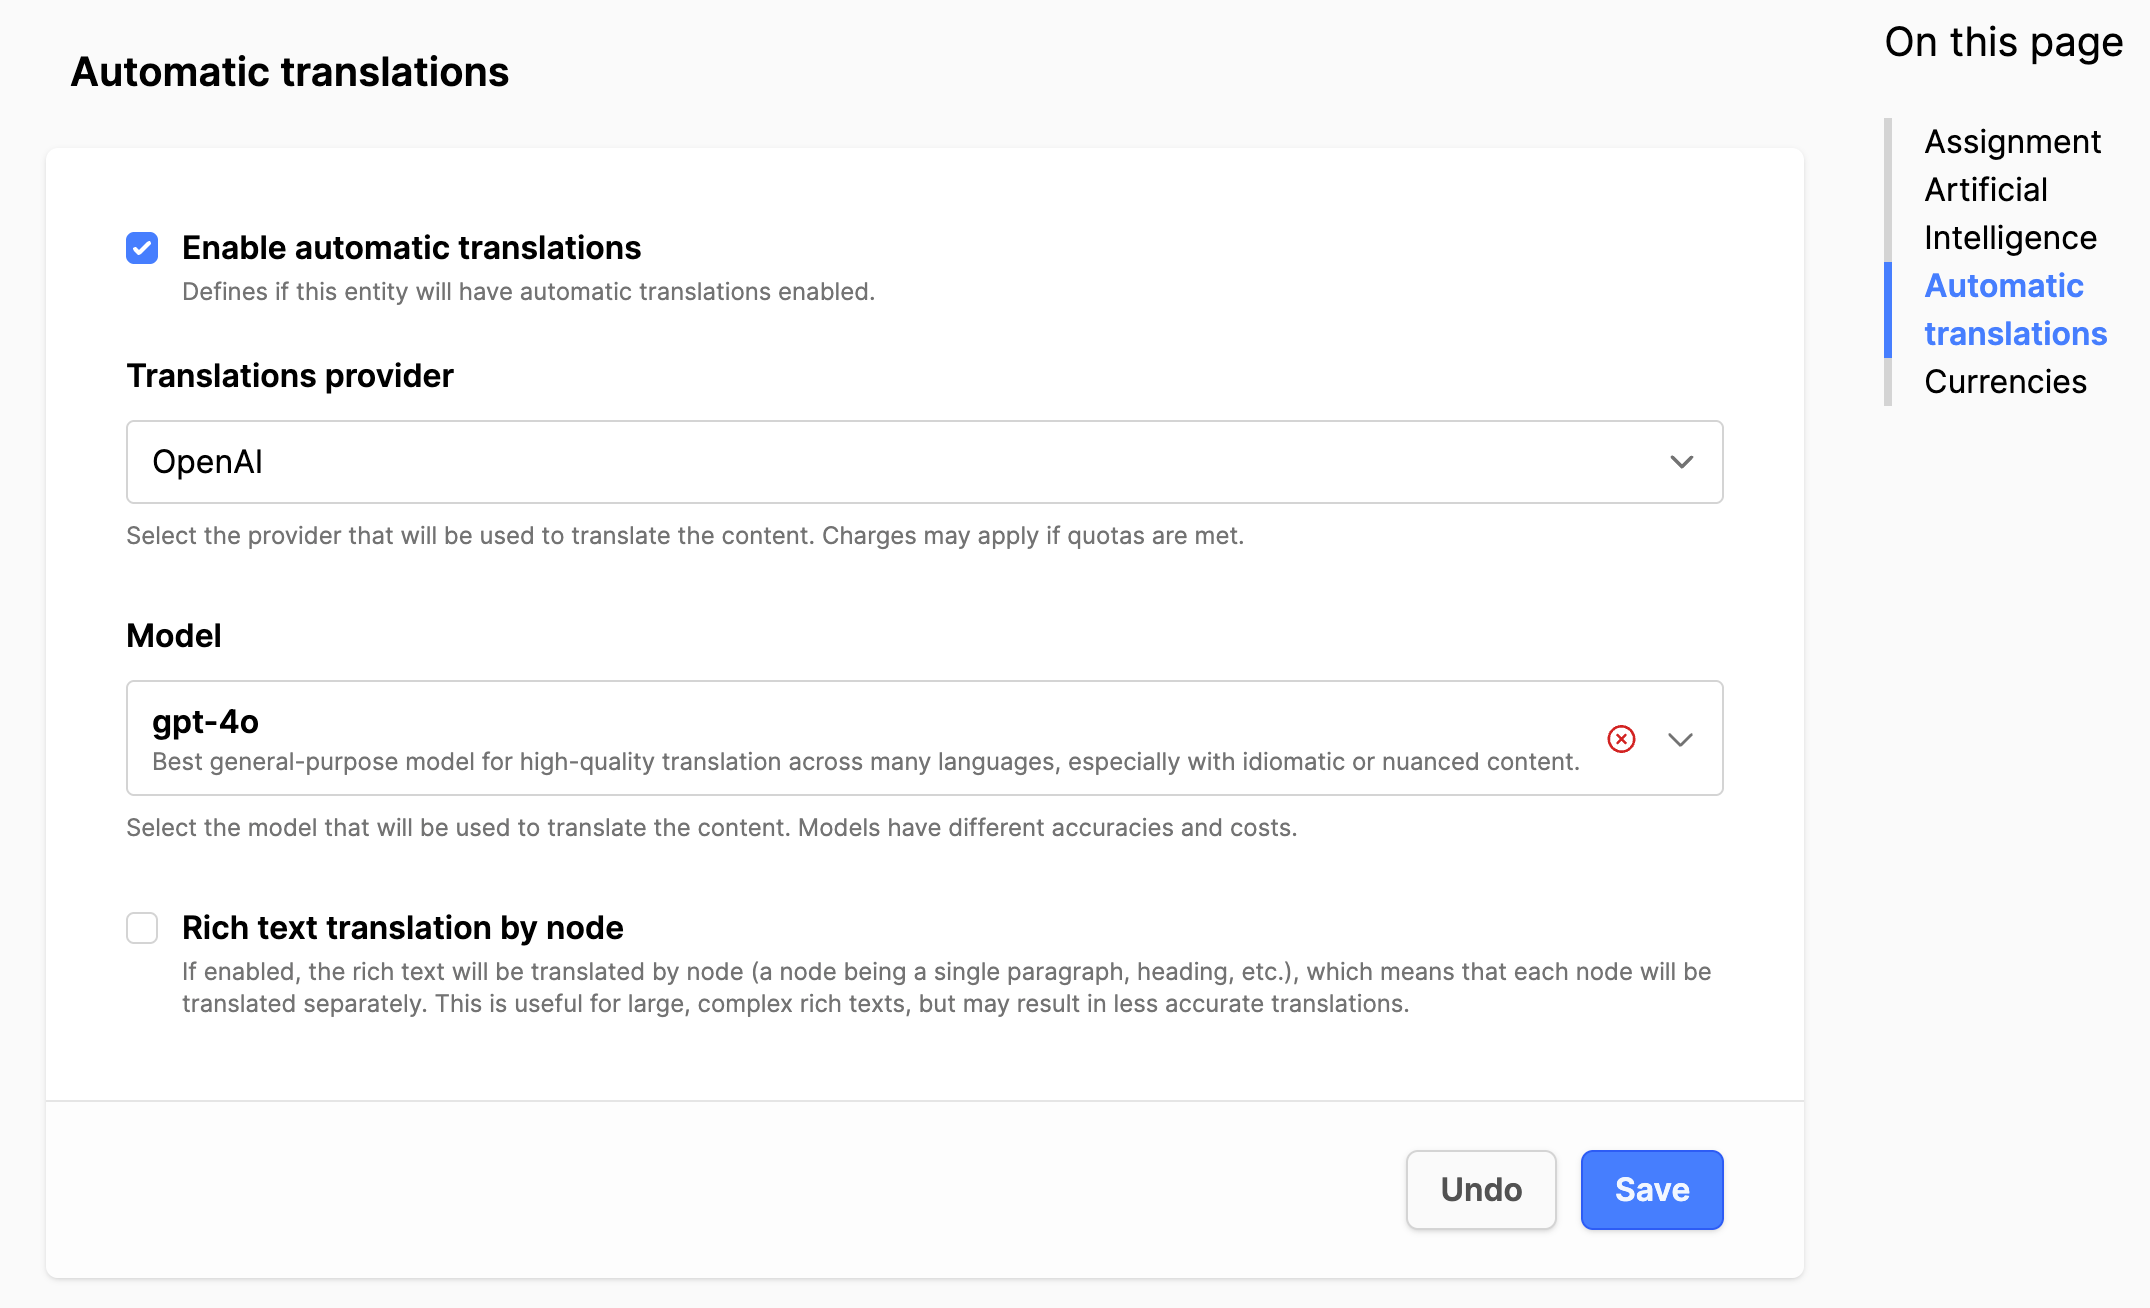Click the gpt-4o model description text
Image resolution: width=2150 pixels, height=1308 pixels.
[865, 762]
